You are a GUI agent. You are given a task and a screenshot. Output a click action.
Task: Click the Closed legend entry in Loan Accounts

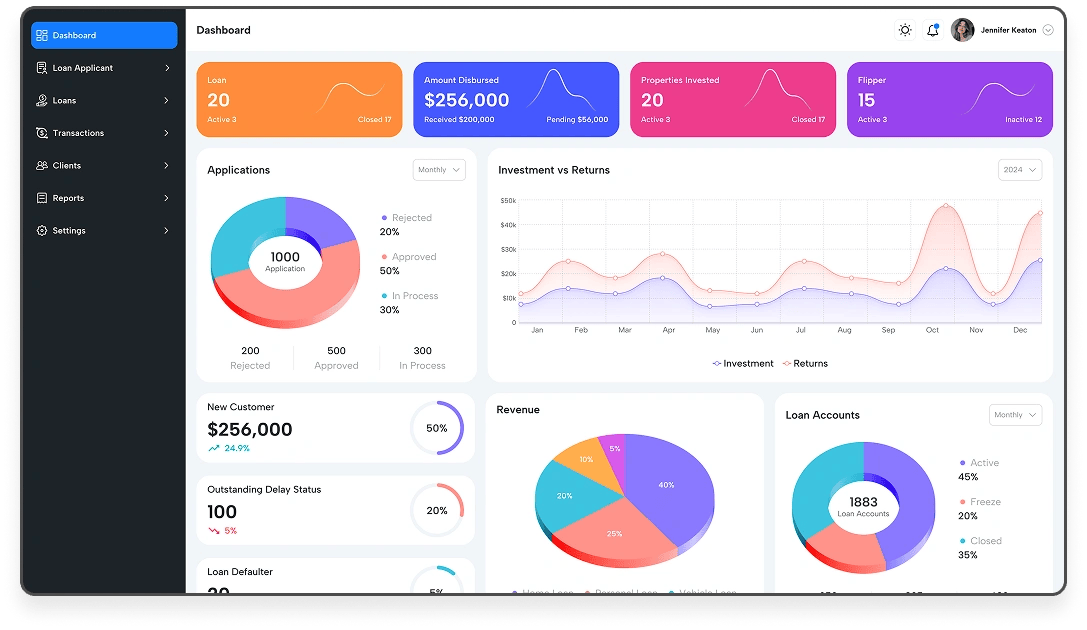coord(980,541)
